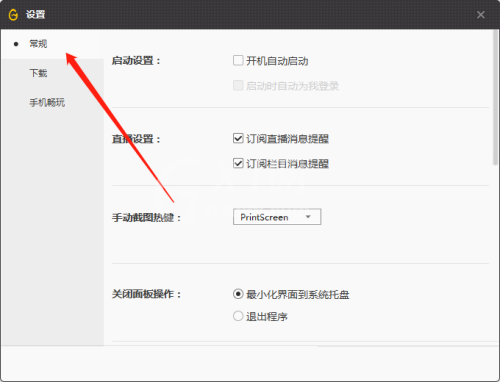Screen dimensions: 500x382
Task: Click the 直播设置 section label
Action: [136, 139]
